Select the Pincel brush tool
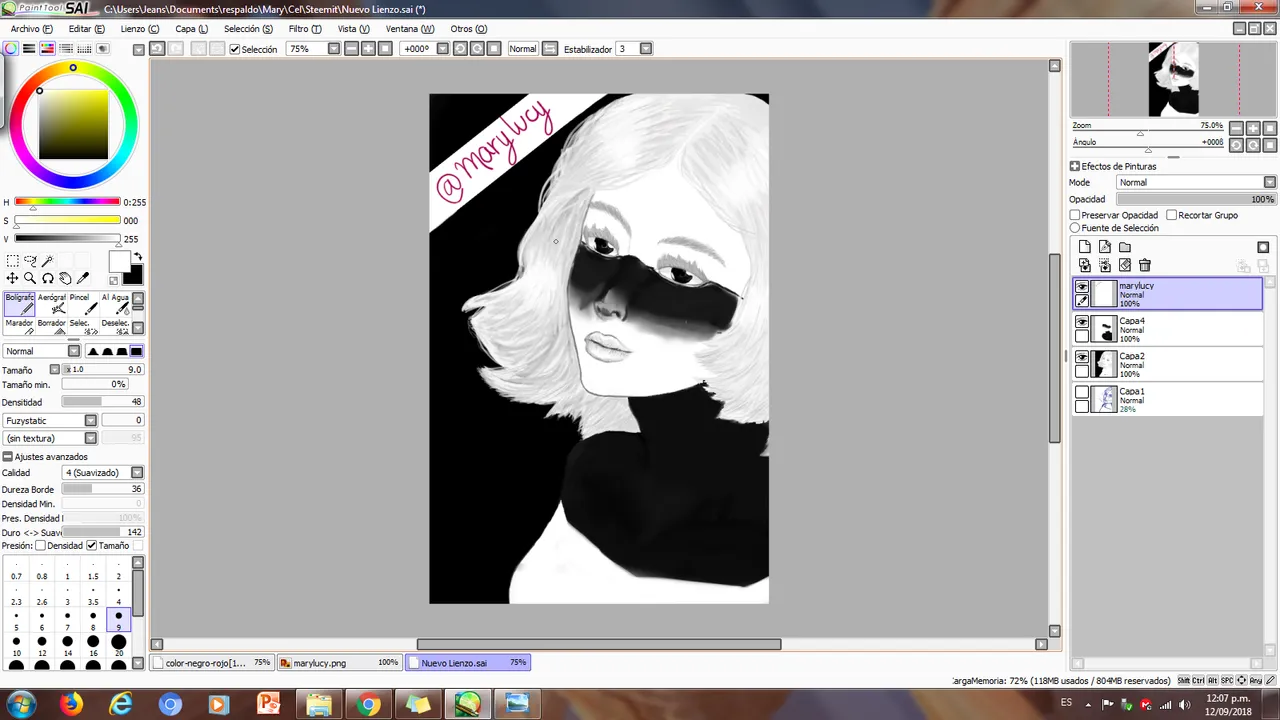 pyautogui.click(x=83, y=303)
